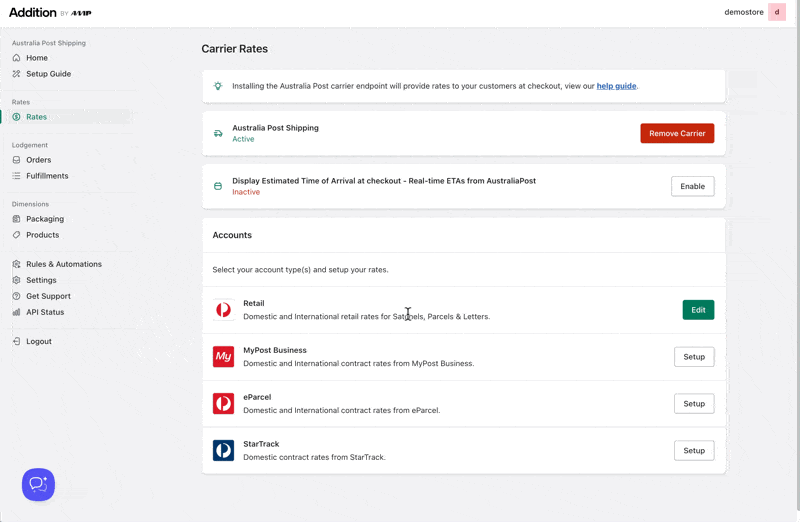Viewport: 800px width, 522px height.
Task: Click the Rates dollar icon
Action: point(16,117)
